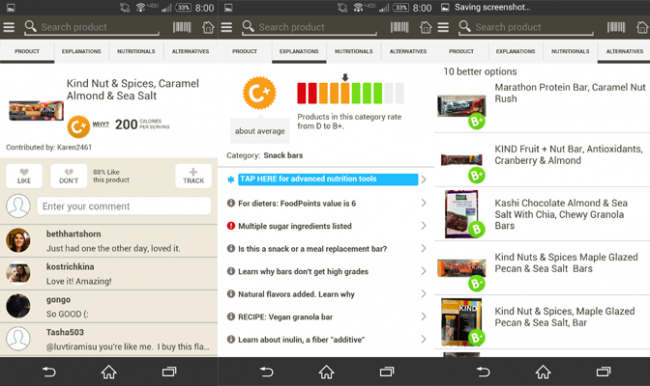Tap gongo's 'So GOOD (:' comment

[67, 314]
